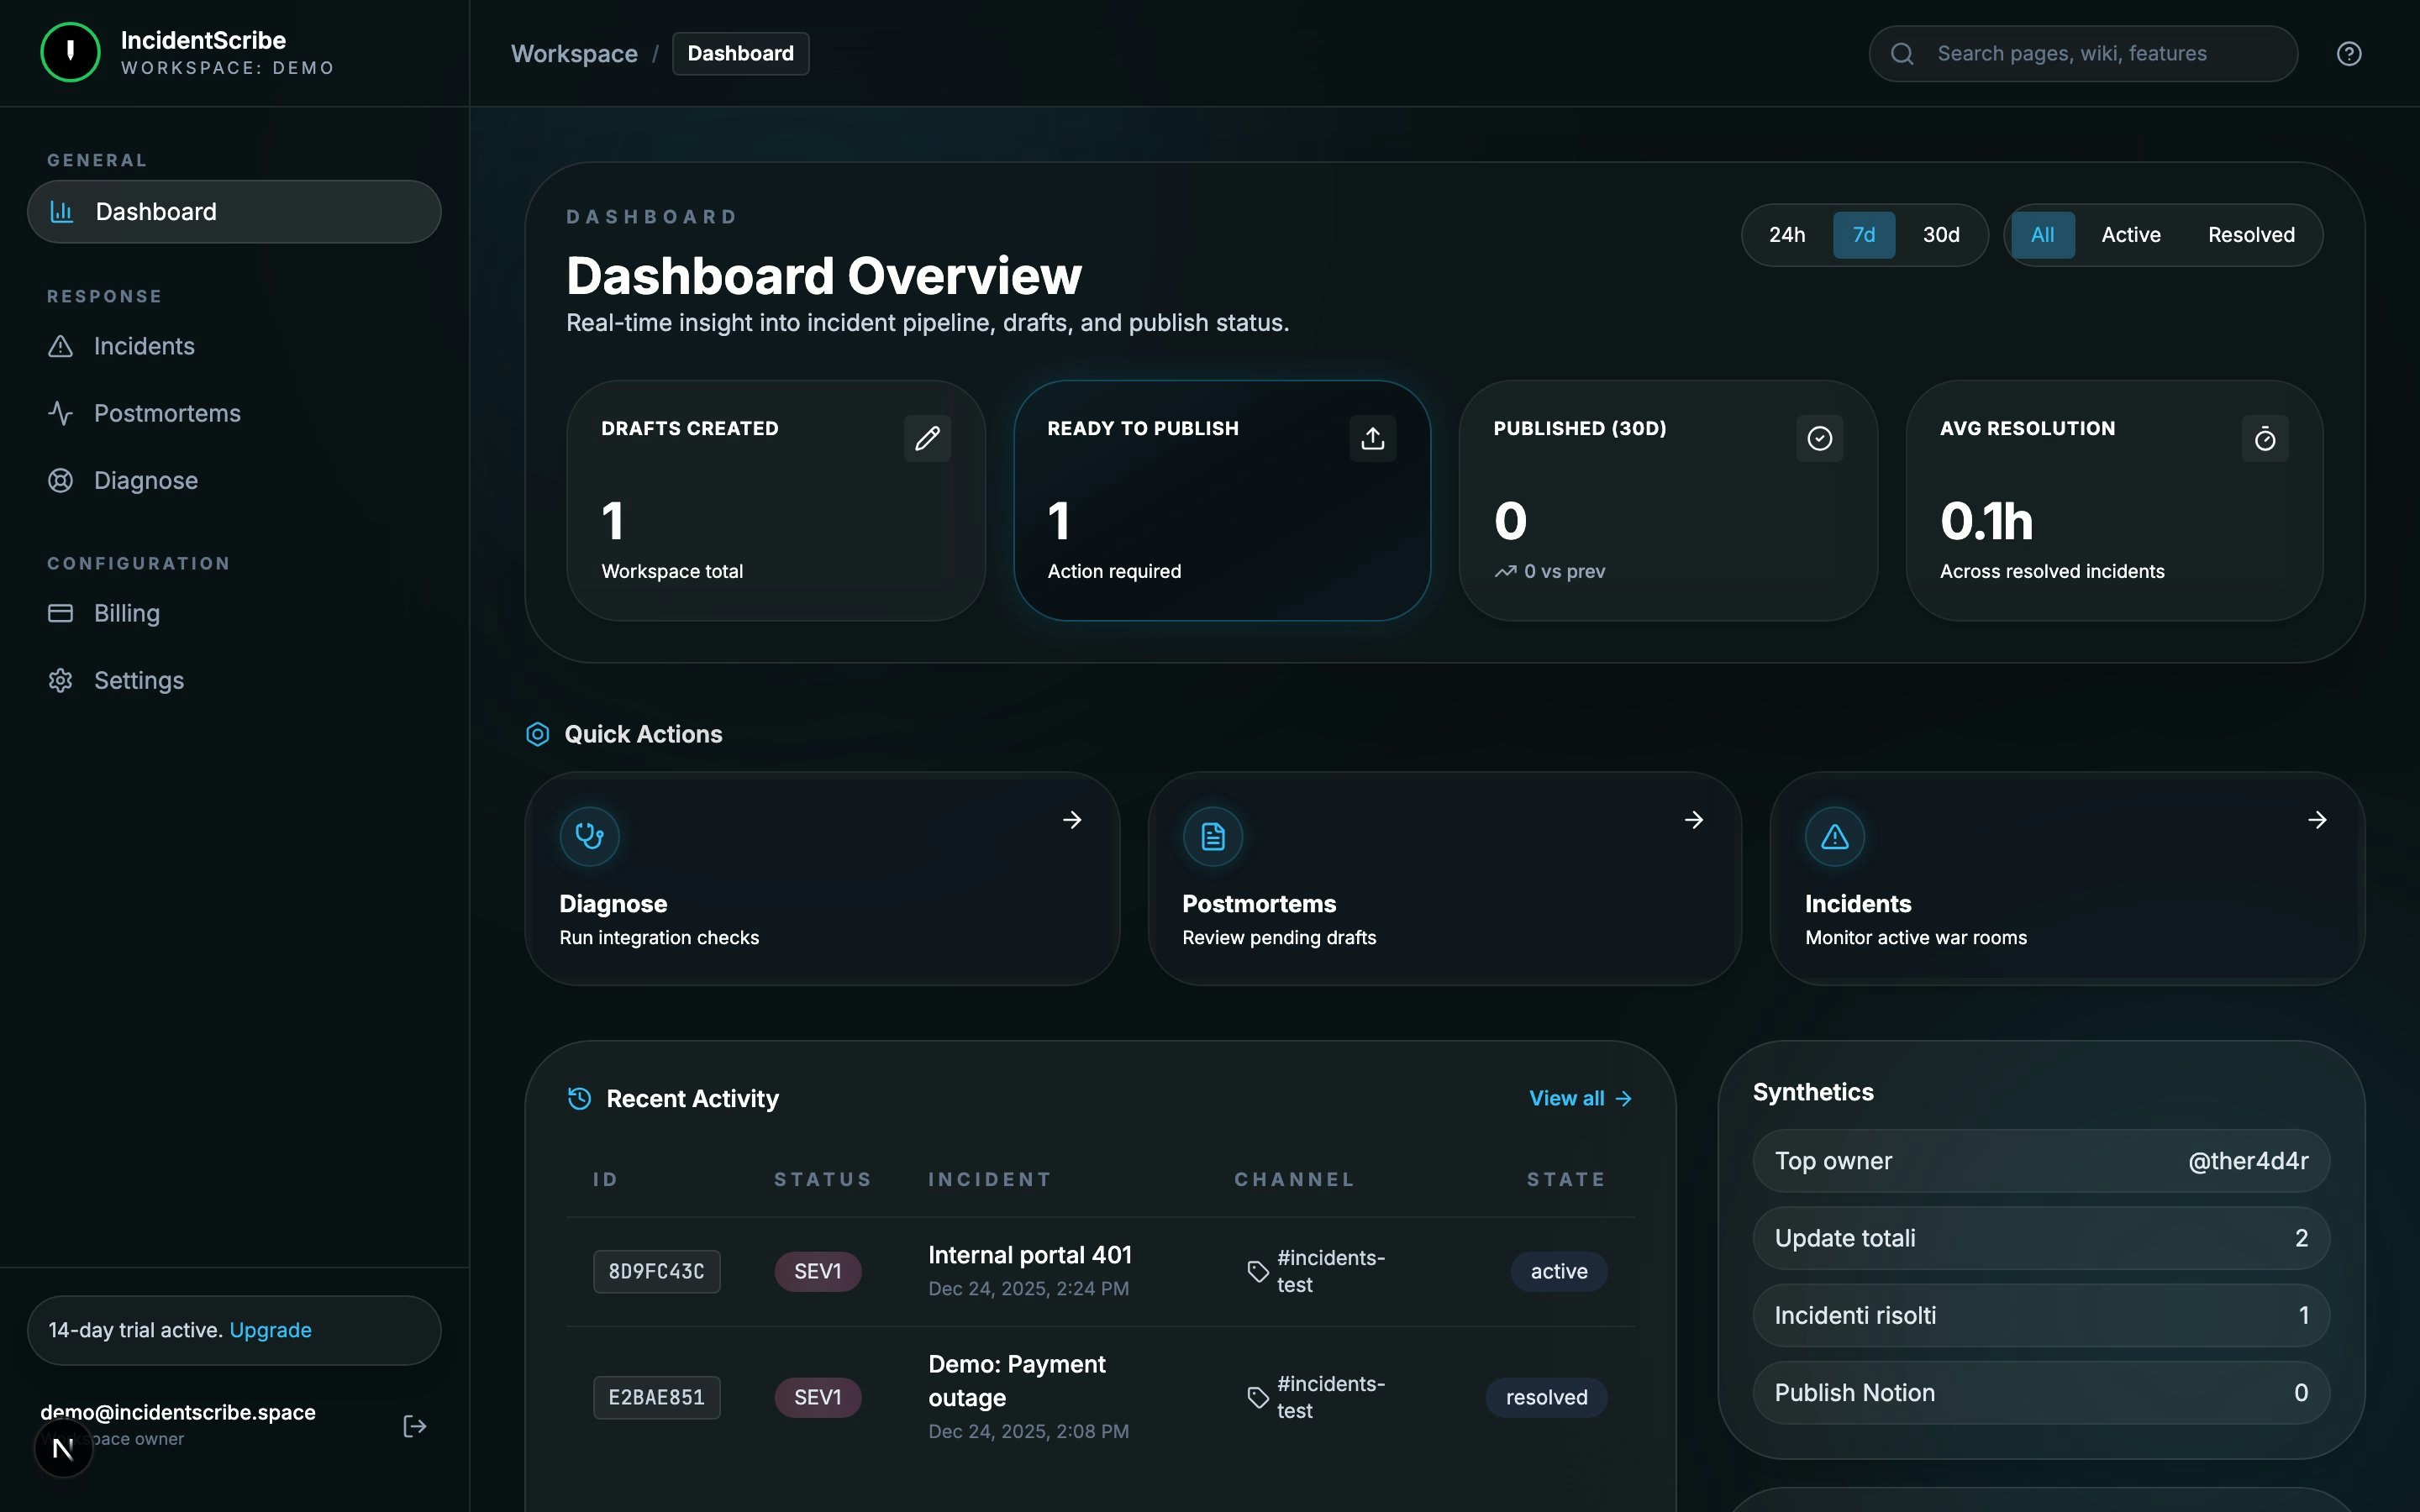Click the Upgrade trial link

tap(270, 1330)
